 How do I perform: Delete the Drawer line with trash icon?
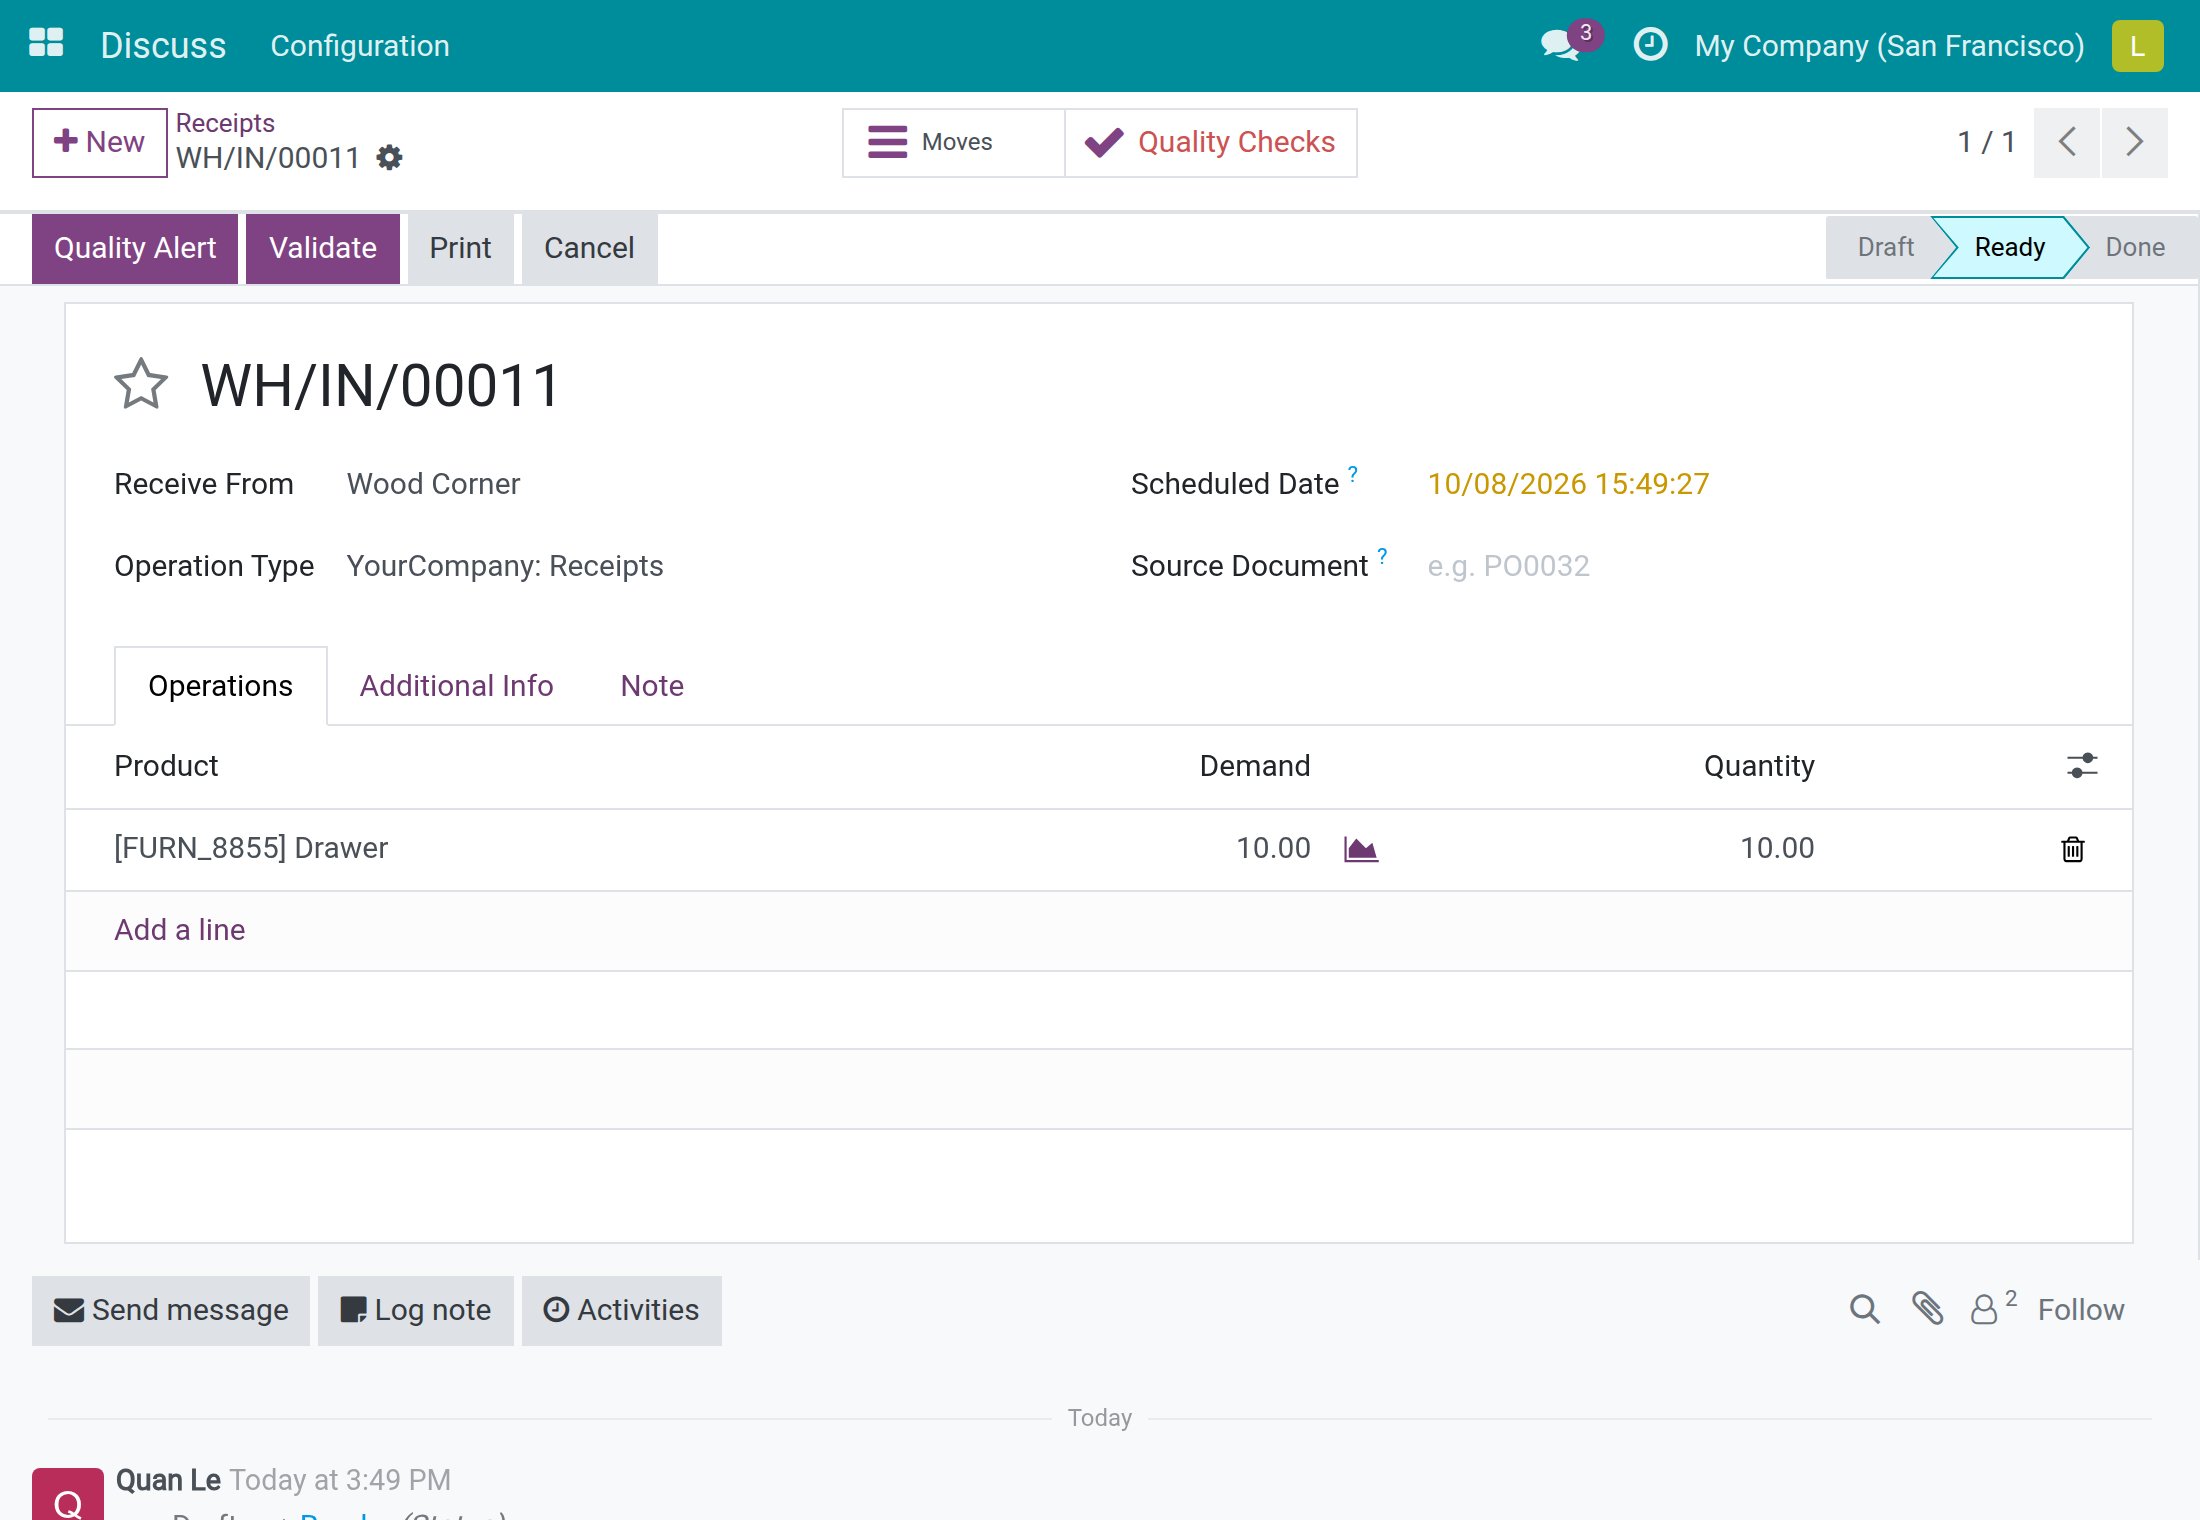tap(2072, 849)
